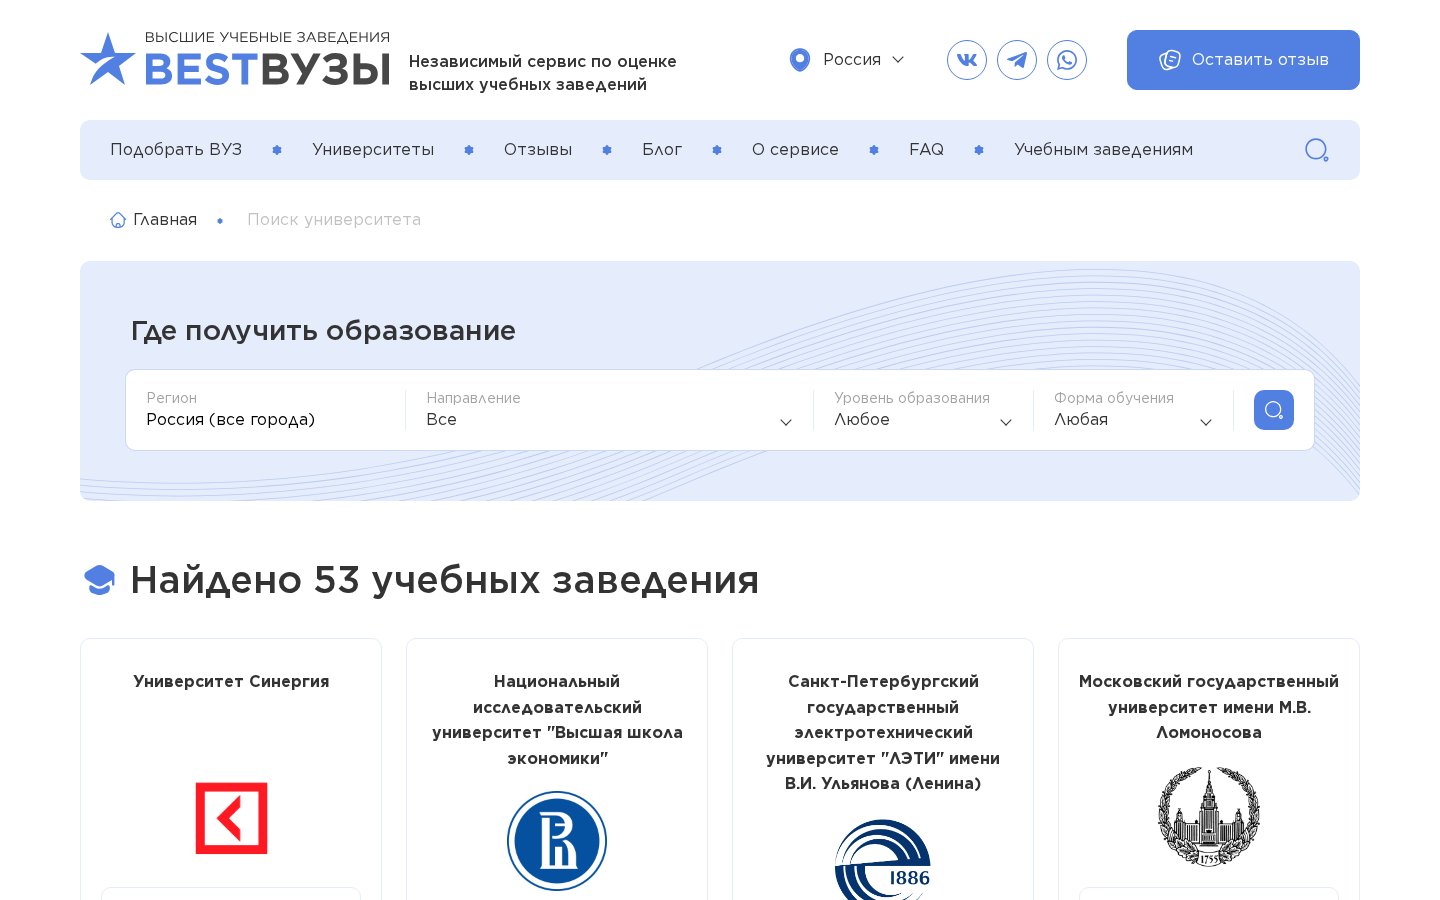Click the Синергия university logo
Screen dimensions: 1440x900
231,818
